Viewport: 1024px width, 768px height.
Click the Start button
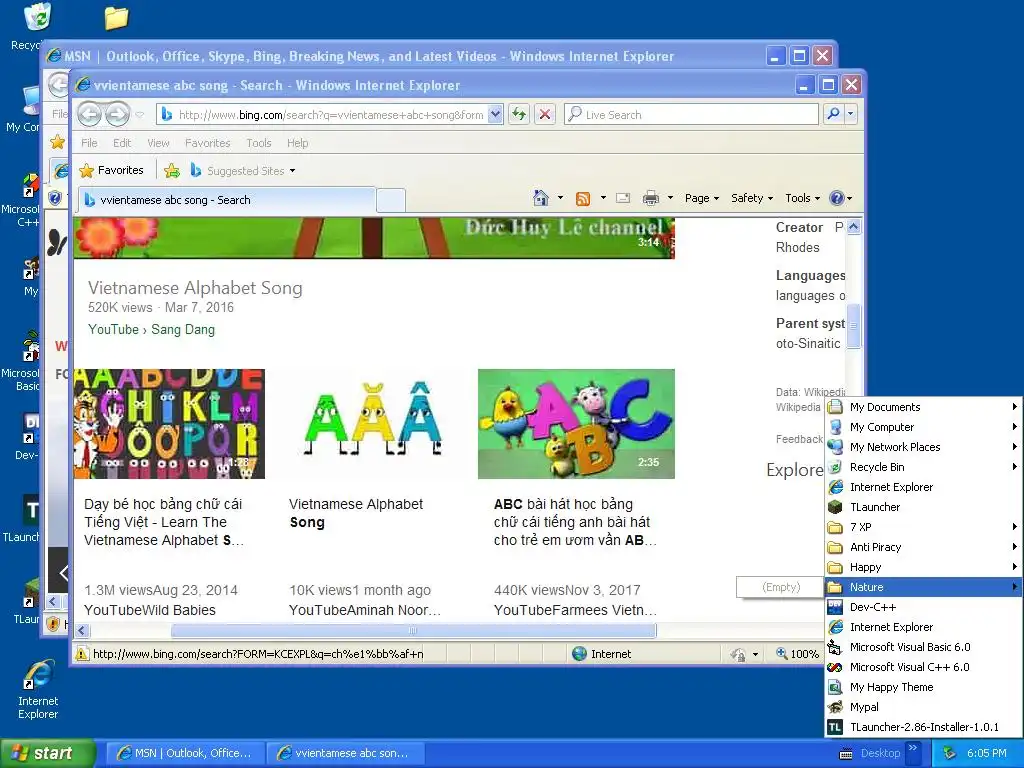coord(47,754)
